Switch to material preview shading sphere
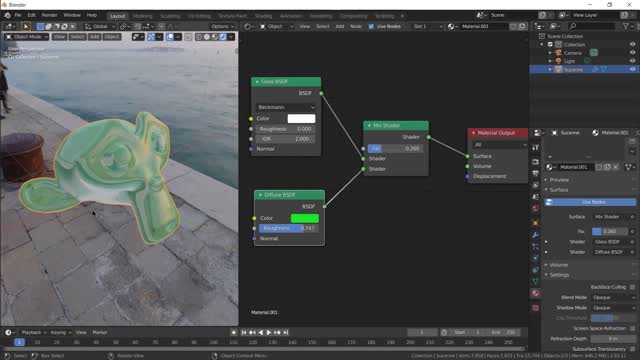 pyautogui.click(x=215, y=37)
